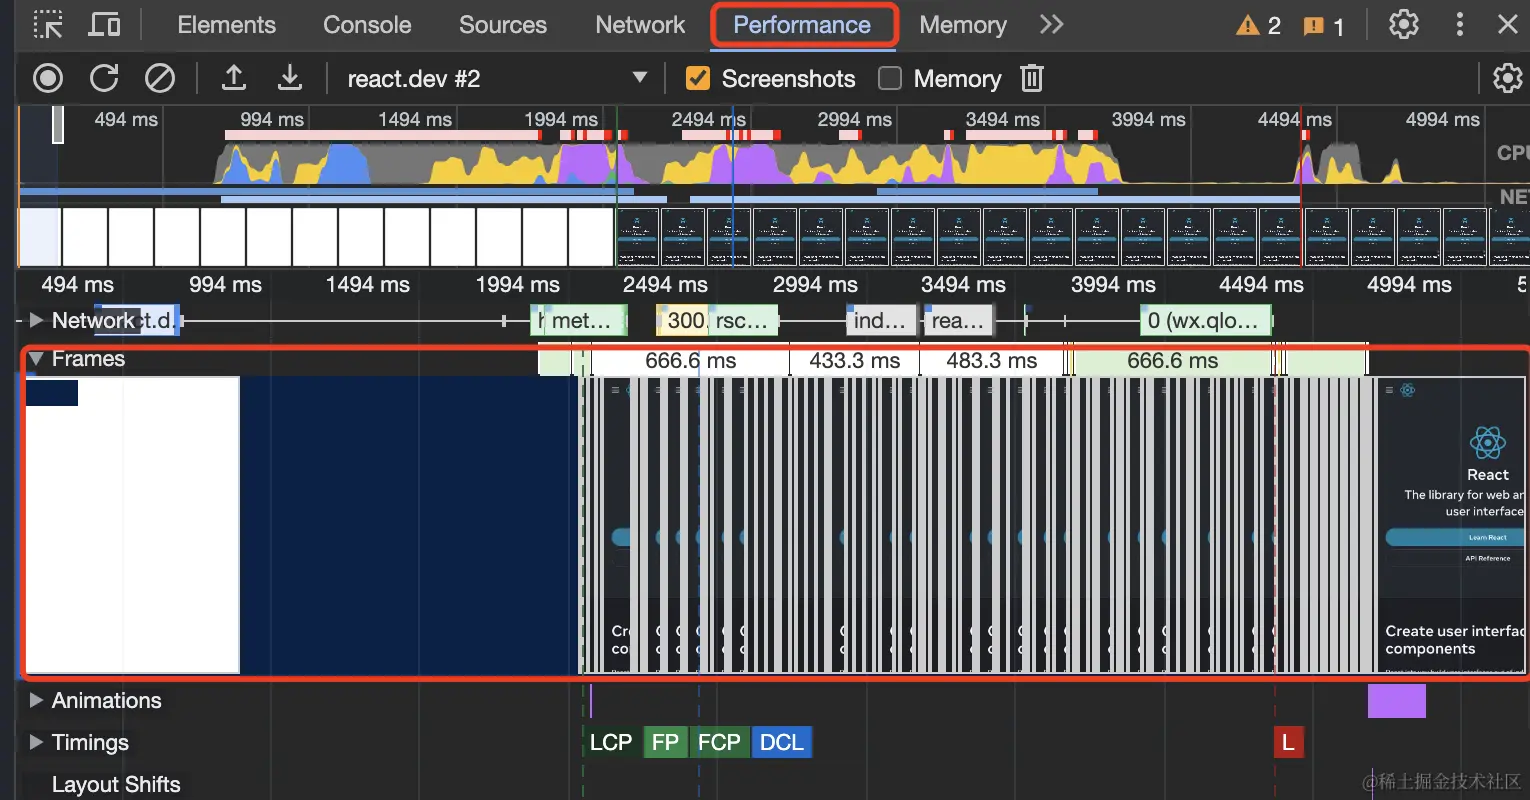
Task: Click the LCP timing marker
Action: 611,742
